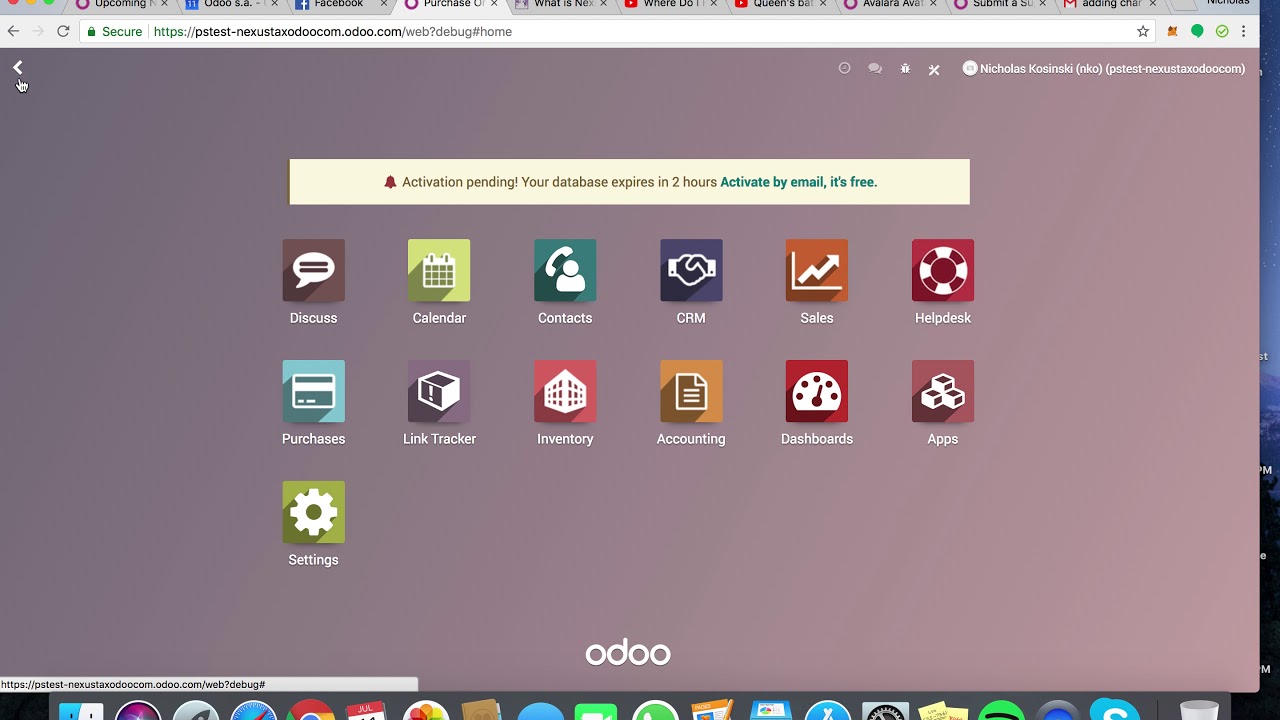Open the CRM app
Image resolution: width=1280 pixels, height=720 pixels.
click(x=691, y=271)
